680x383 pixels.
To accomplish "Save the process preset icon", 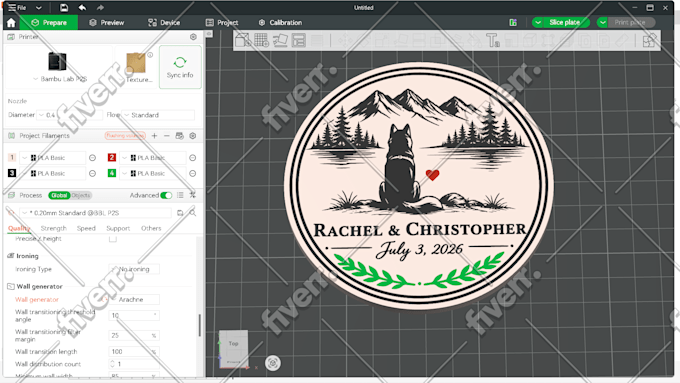I will click(x=180, y=213).
